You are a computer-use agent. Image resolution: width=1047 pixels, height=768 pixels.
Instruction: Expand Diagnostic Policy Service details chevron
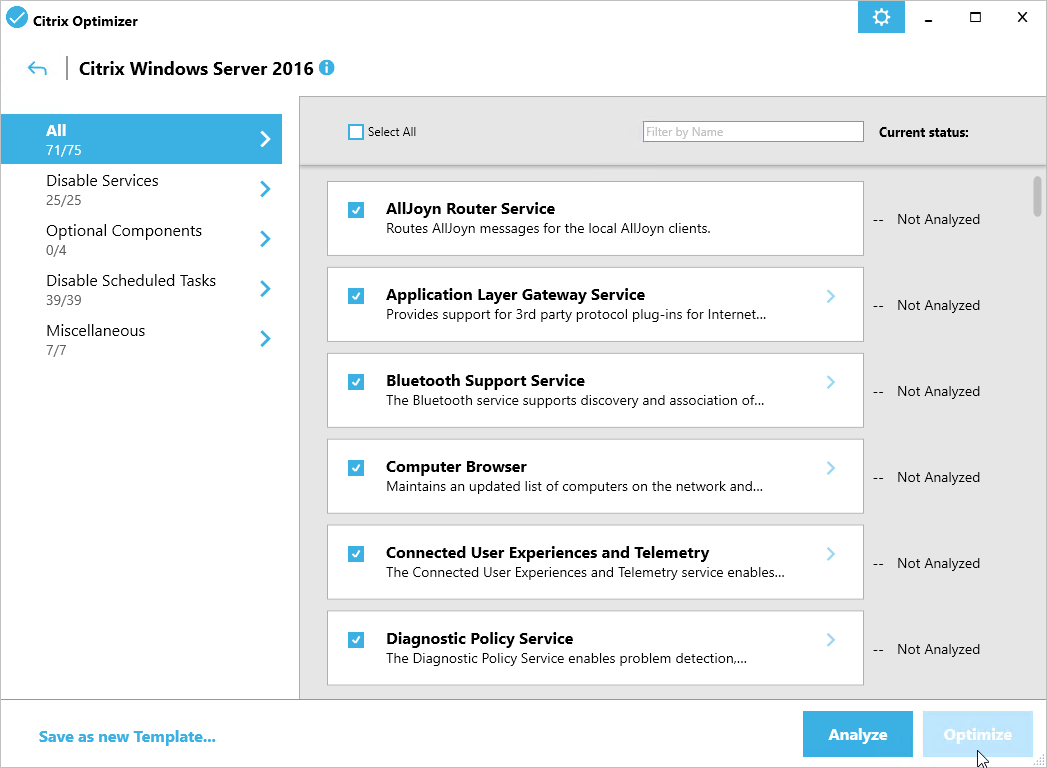(x=831, y=640)
